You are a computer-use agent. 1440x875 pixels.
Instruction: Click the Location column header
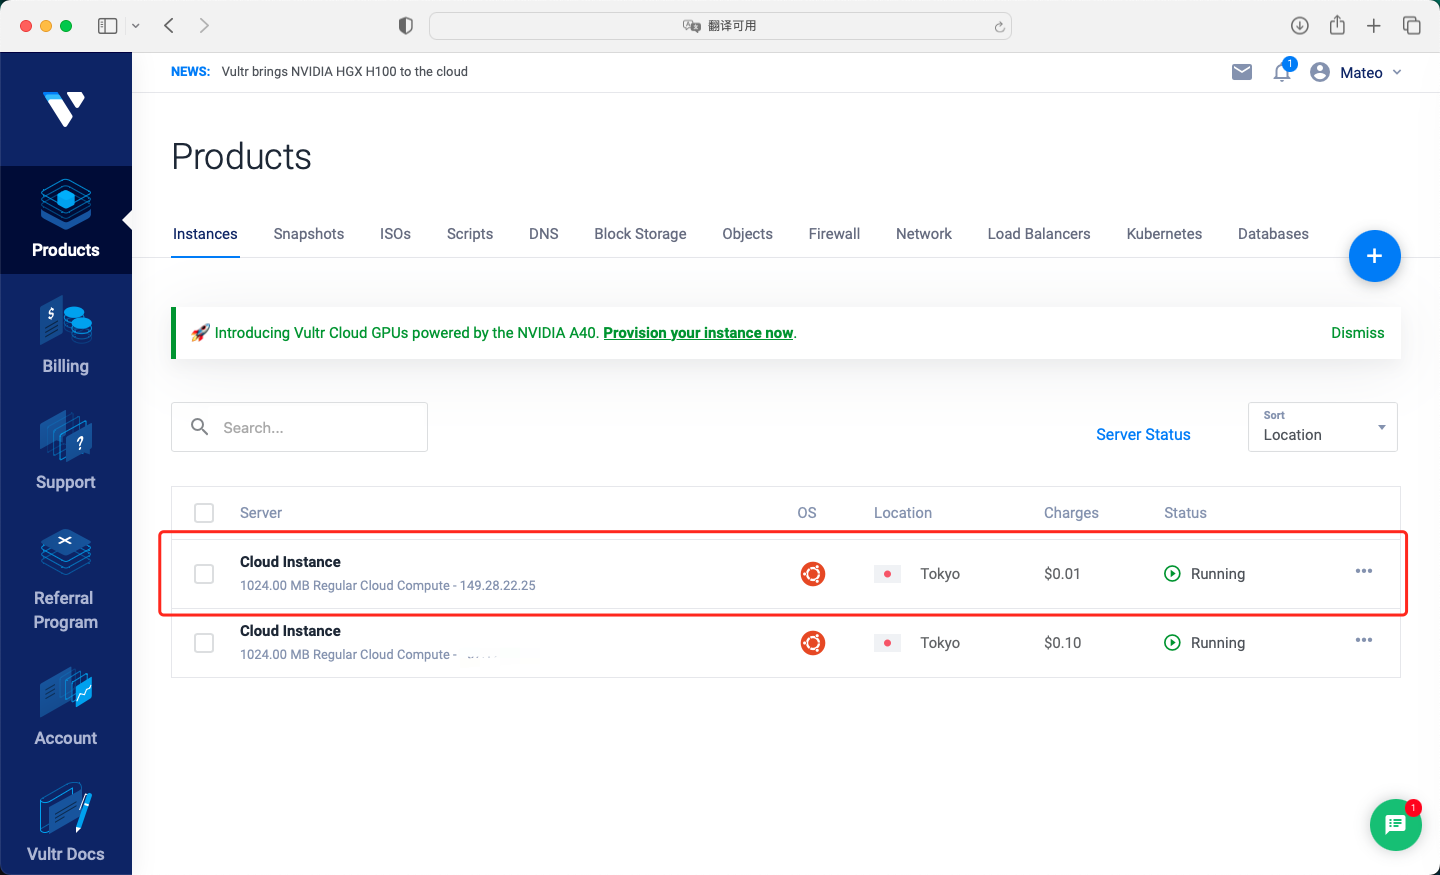pos(903,513)
